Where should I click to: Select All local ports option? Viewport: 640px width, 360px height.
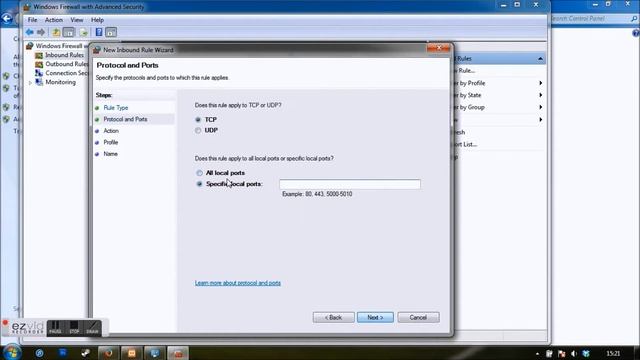tap(199, 173)
